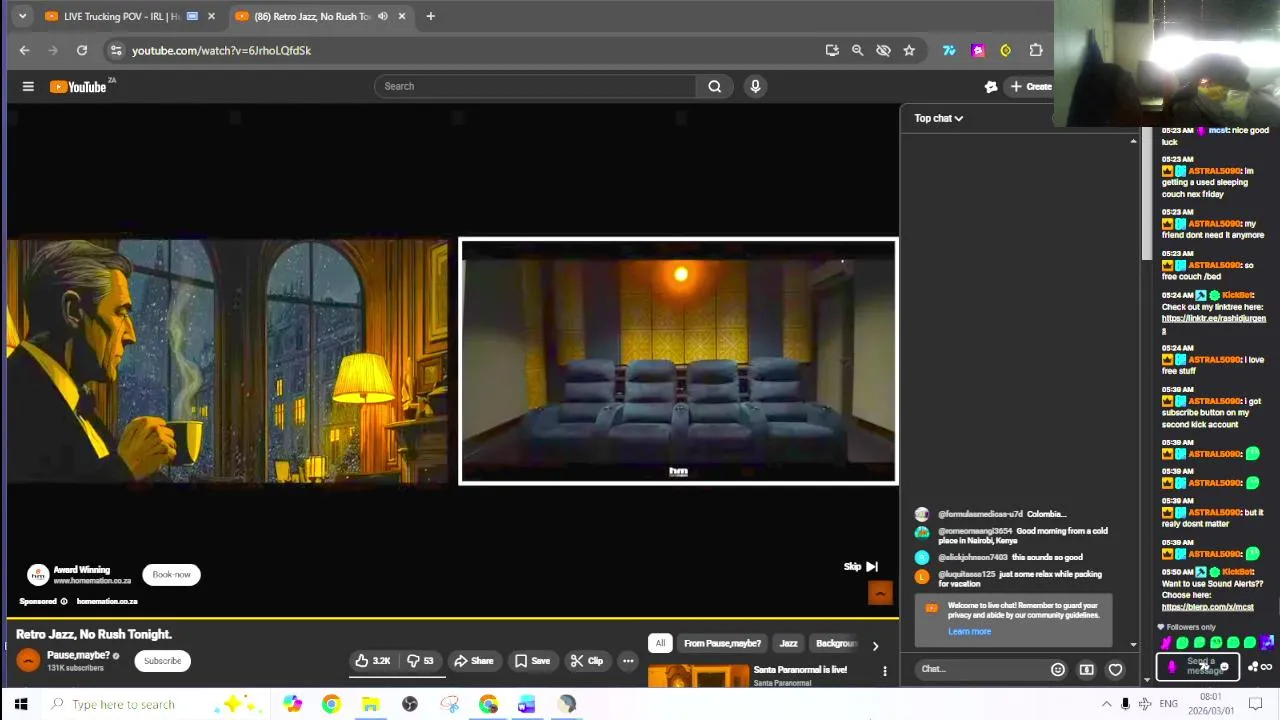1280x720 pixels.
Task: Open Santa Paranormal is live! thumbnail
Action: pyautogui.click(x=698, y=676)
